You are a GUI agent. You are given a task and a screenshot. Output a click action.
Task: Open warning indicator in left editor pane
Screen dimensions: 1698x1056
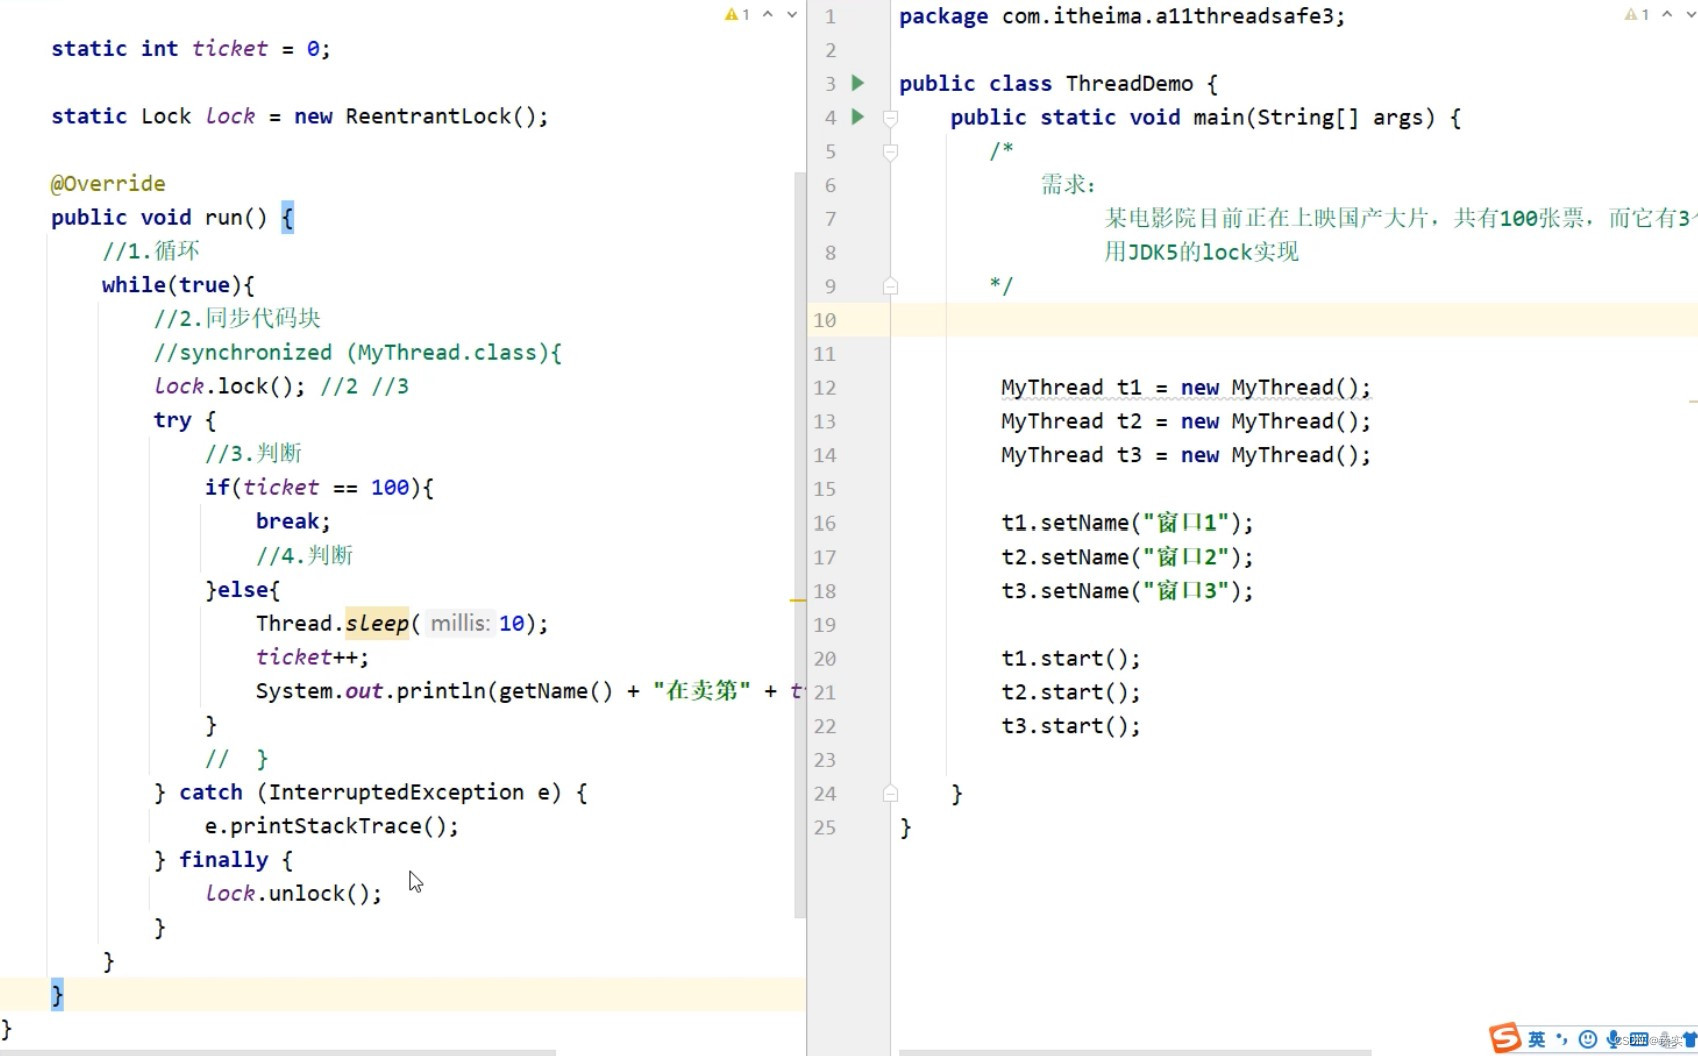click(x=738, y=15)
